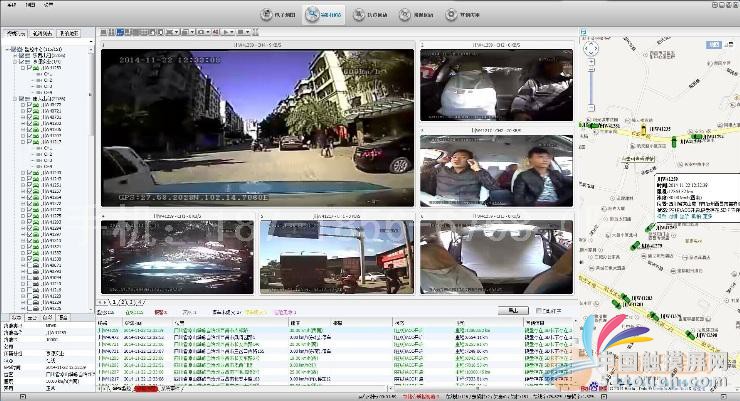Select the video tile showing a truck at an intersection

[x=337, y=257]
